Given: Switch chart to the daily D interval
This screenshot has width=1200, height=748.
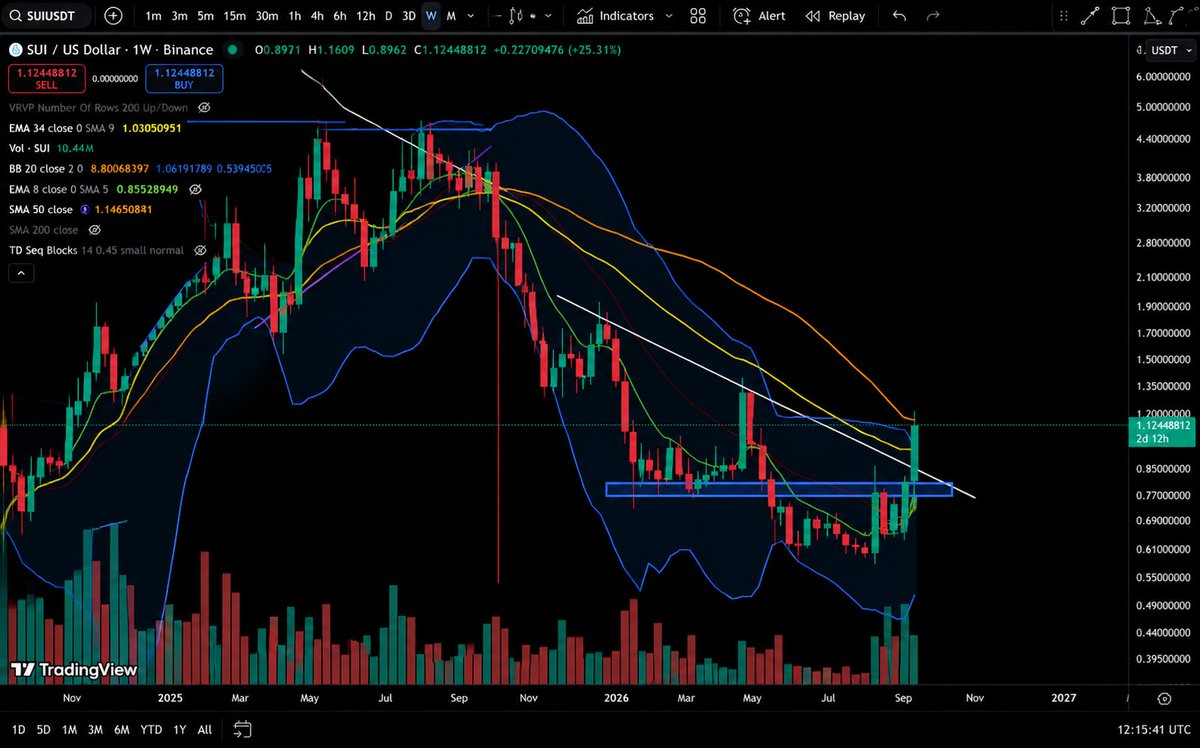Looking at the screenshot, I should pyautogui.click(x=389, y=16).
